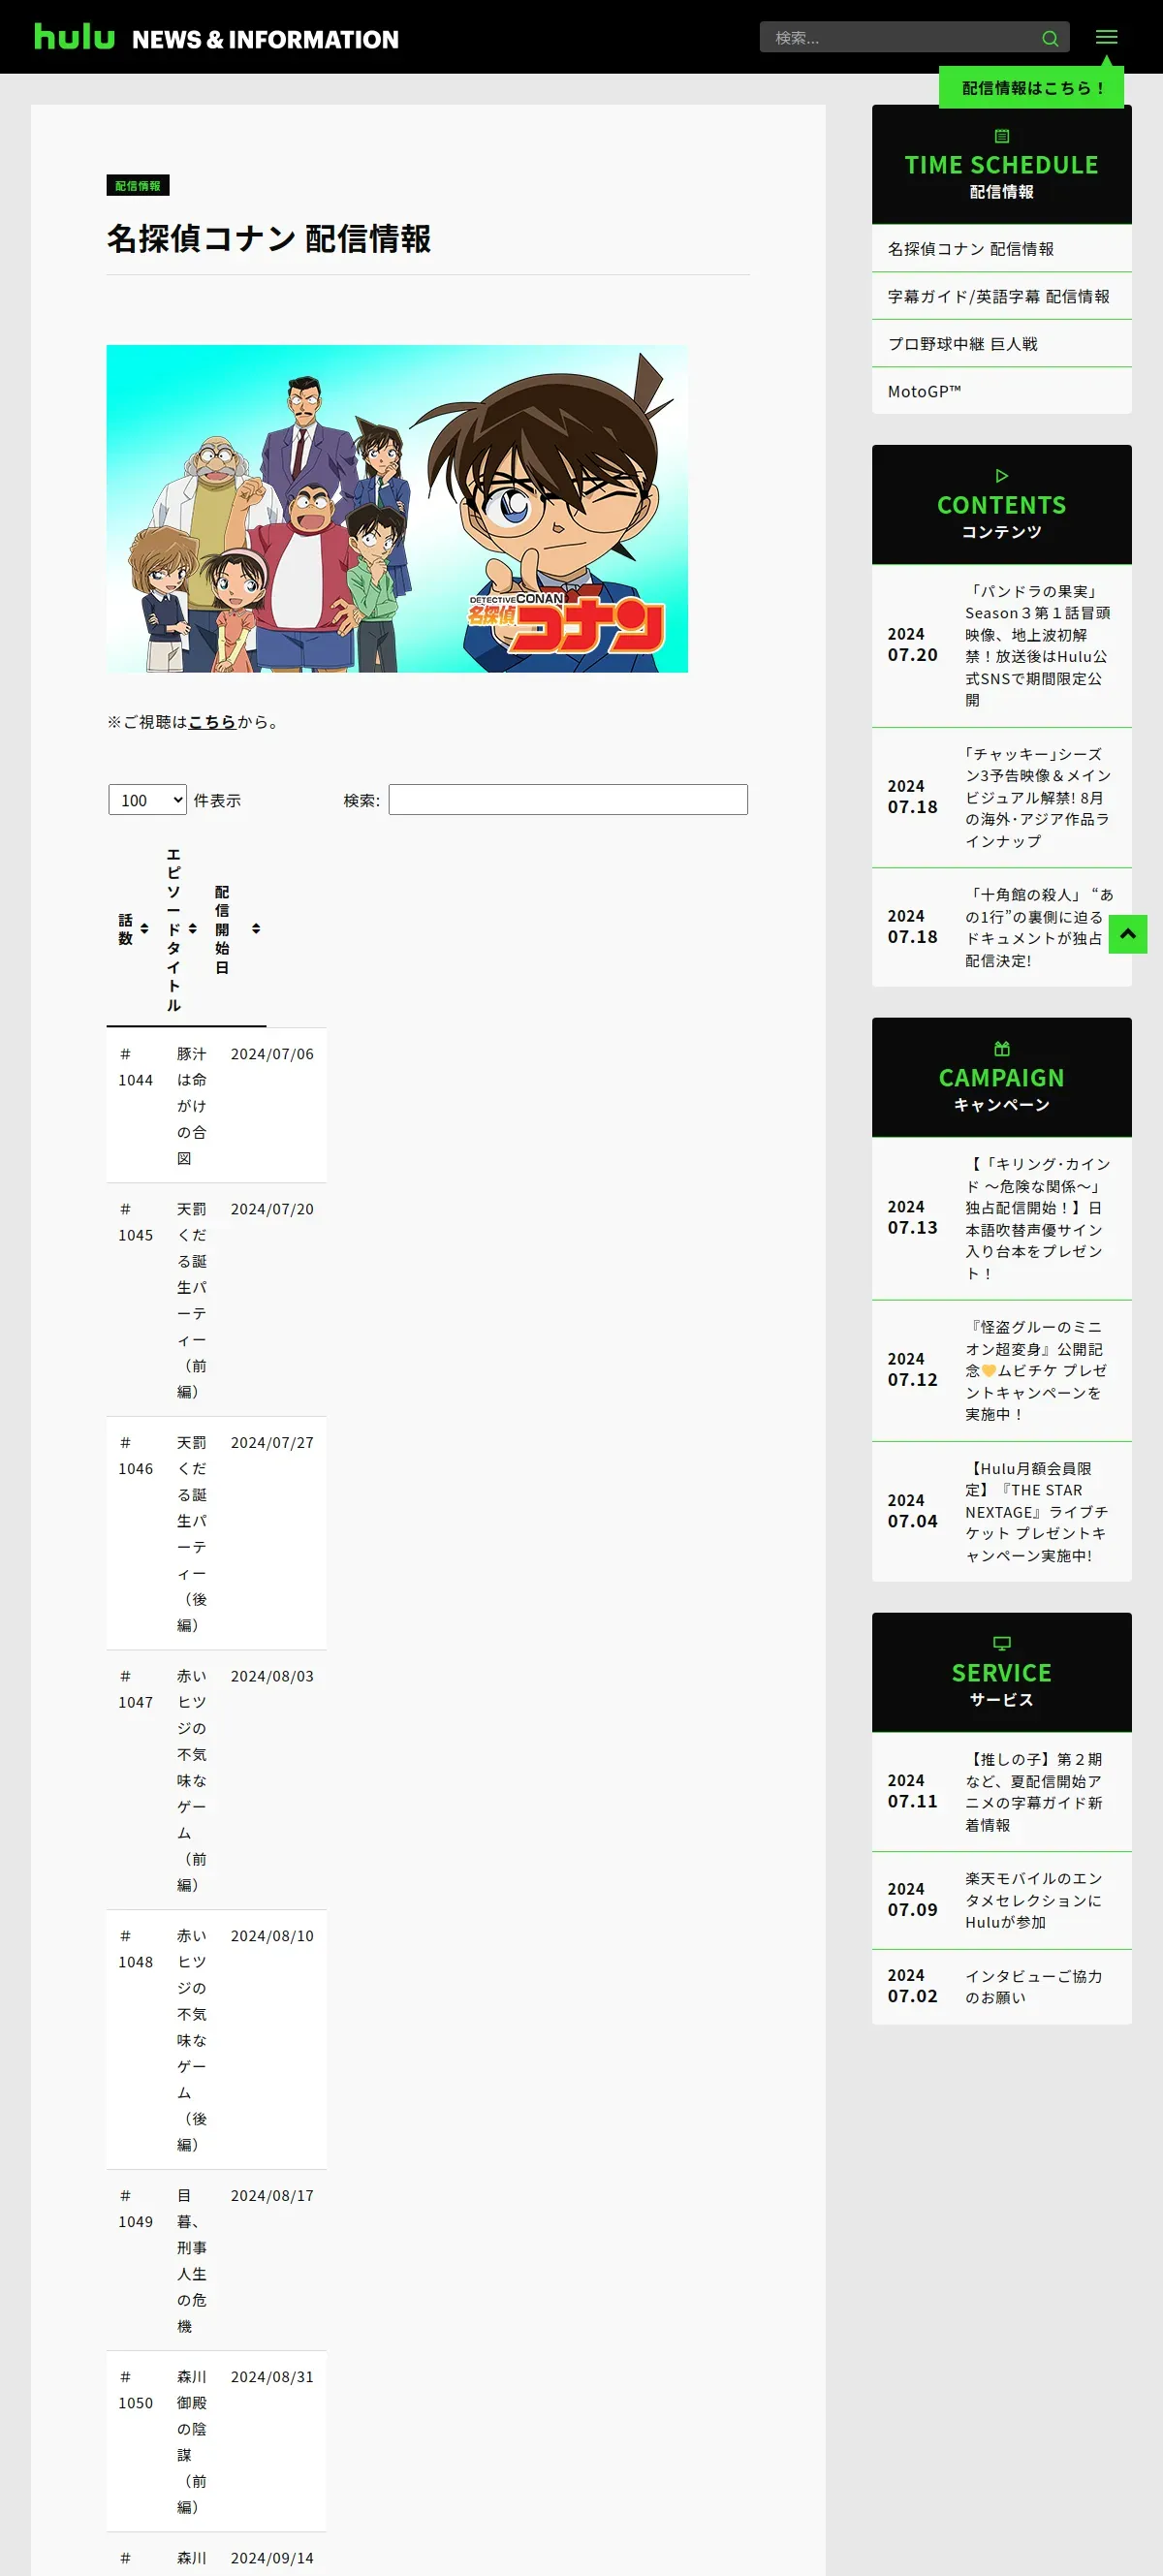Click the Hulu logo in the header
1163x2576 pixels.
(74, 37)
